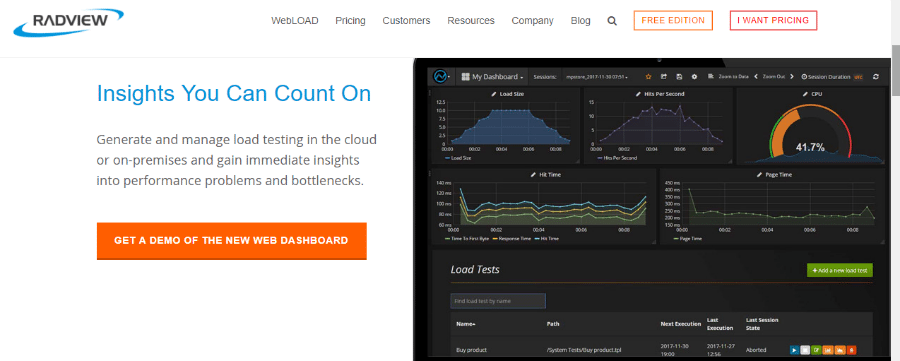Toggle the UTC badge by Session Duration
Viewport: 900px width, 361px height.
pos(859,76)
